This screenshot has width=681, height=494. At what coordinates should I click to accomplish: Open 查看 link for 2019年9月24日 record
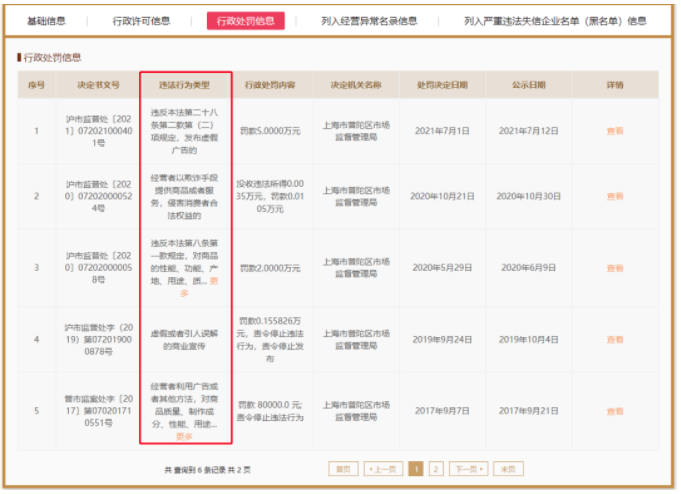click(615, 340)
